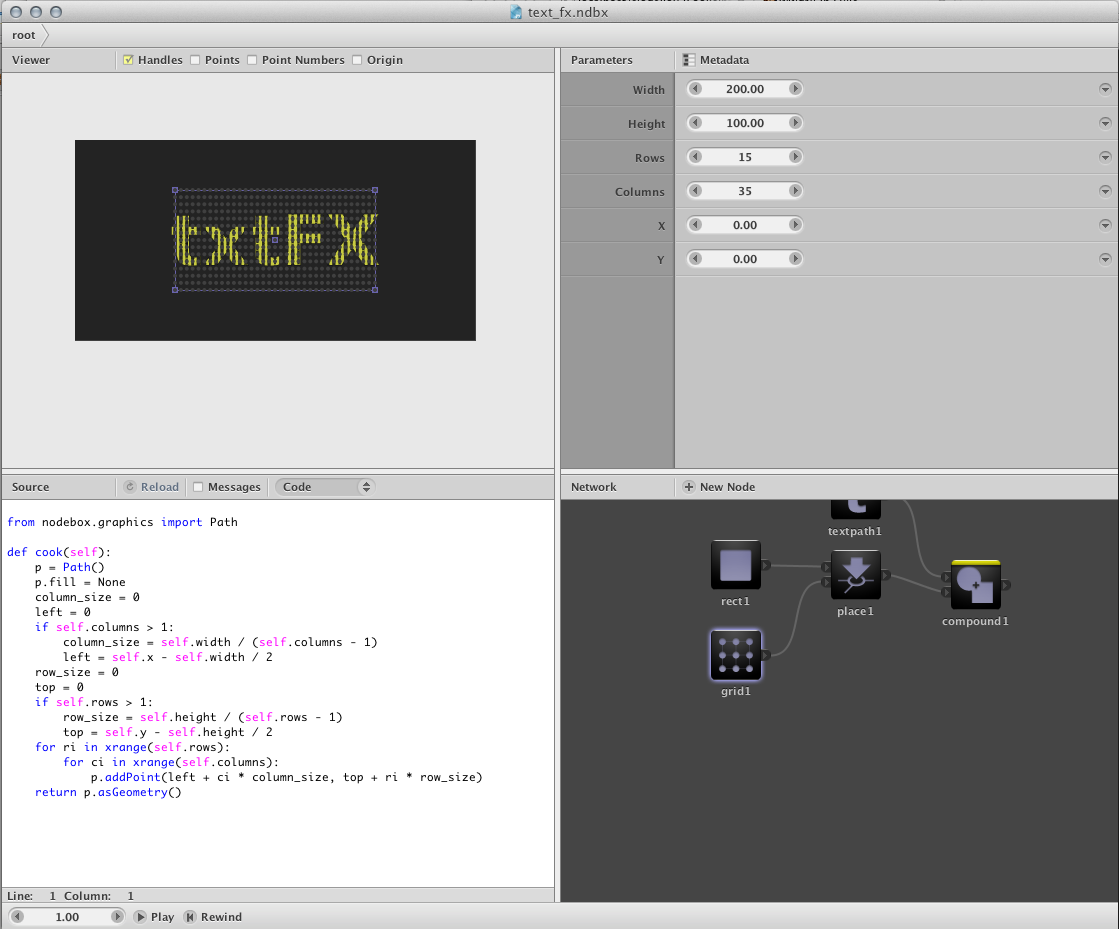
Task: Click the Reload button
Action: tap(152, 487)
